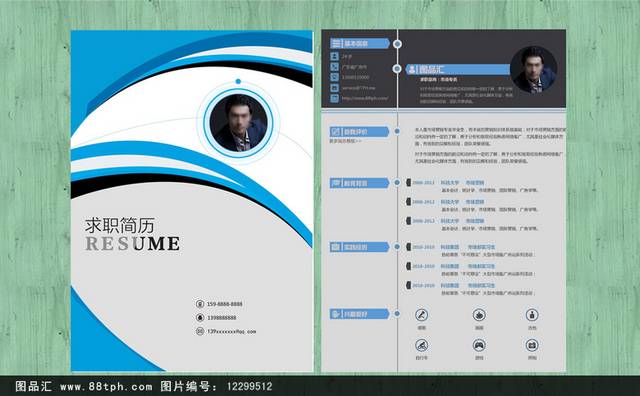Click the round portrait photo on the cover page

tap(238, 122)
